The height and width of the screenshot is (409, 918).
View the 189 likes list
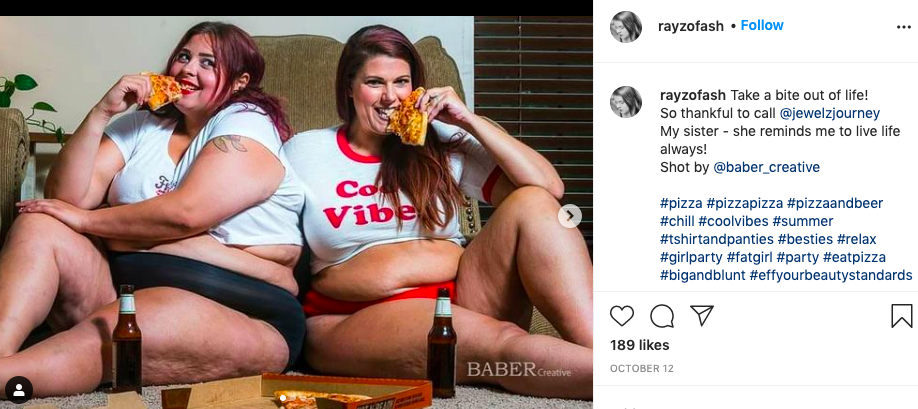pos(639,345)
